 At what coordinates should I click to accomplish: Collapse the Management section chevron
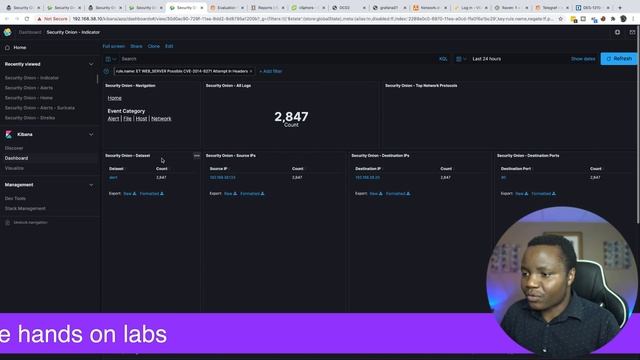point(91,185)
